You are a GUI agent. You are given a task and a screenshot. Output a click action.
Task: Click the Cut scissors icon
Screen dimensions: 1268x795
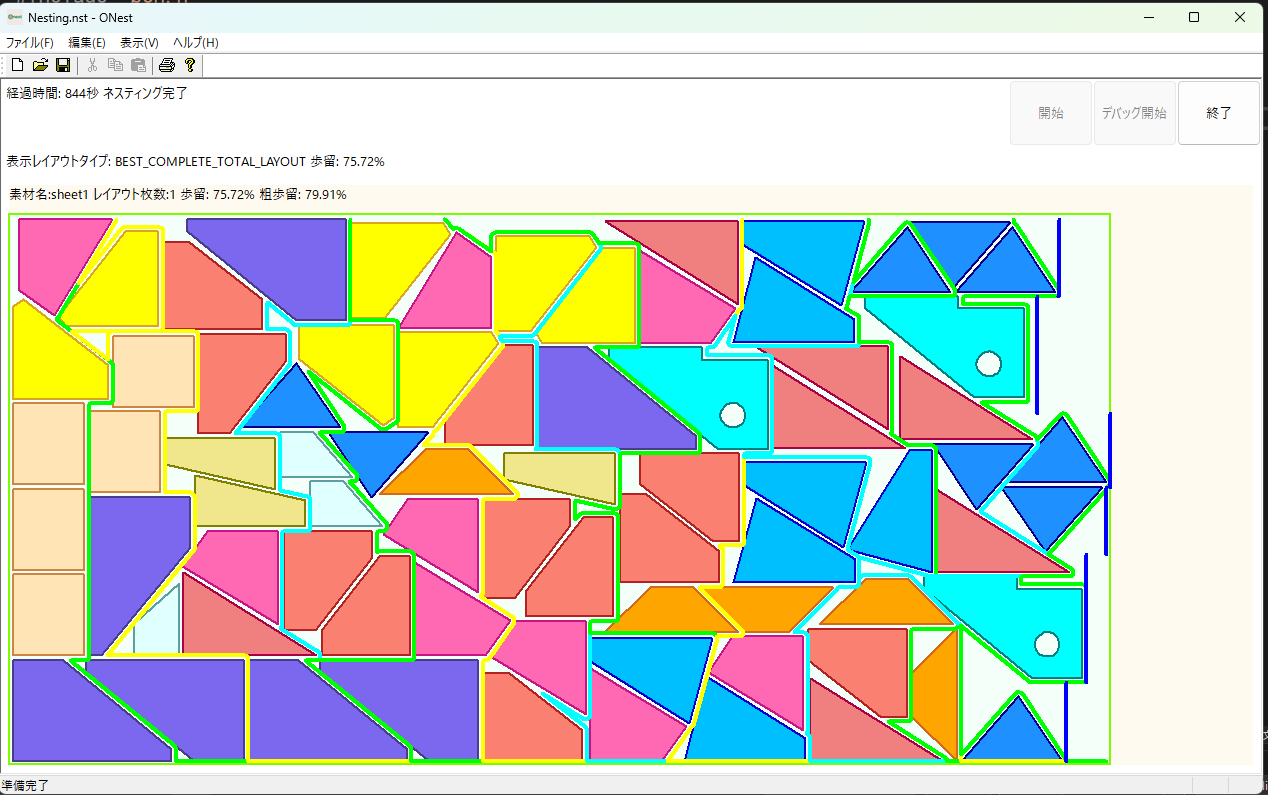tap(92, 66)
